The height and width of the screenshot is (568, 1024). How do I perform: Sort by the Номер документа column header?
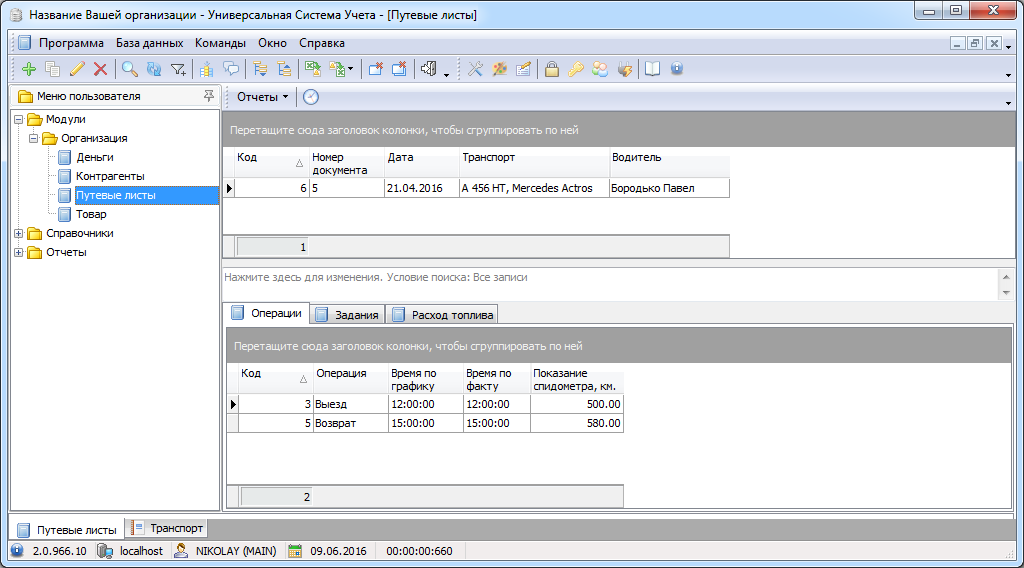[x=347, y=163]
